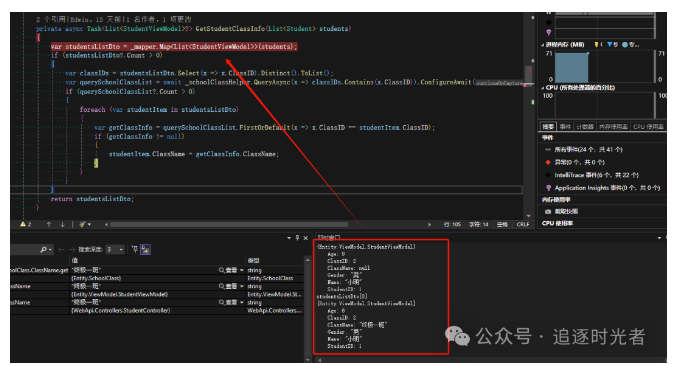
Task: Open the Application Insights events link
Action: [x=607, y=188]
